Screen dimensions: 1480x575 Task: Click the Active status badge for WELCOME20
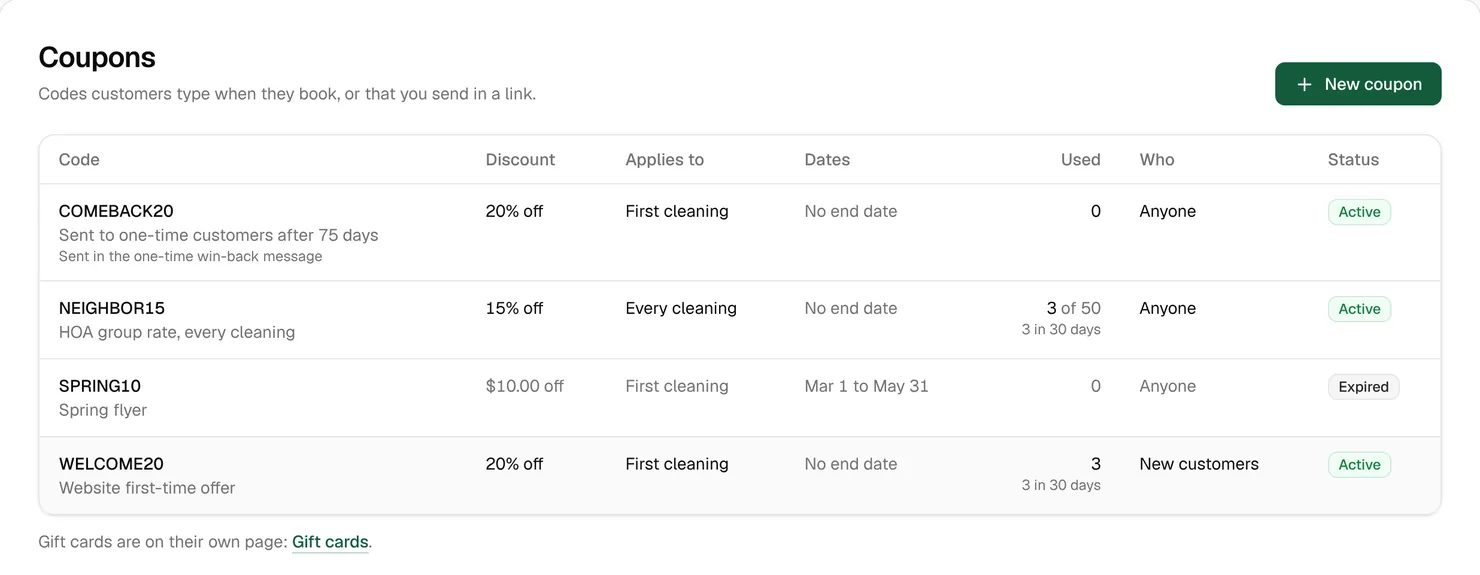[x=1359, y=465]
